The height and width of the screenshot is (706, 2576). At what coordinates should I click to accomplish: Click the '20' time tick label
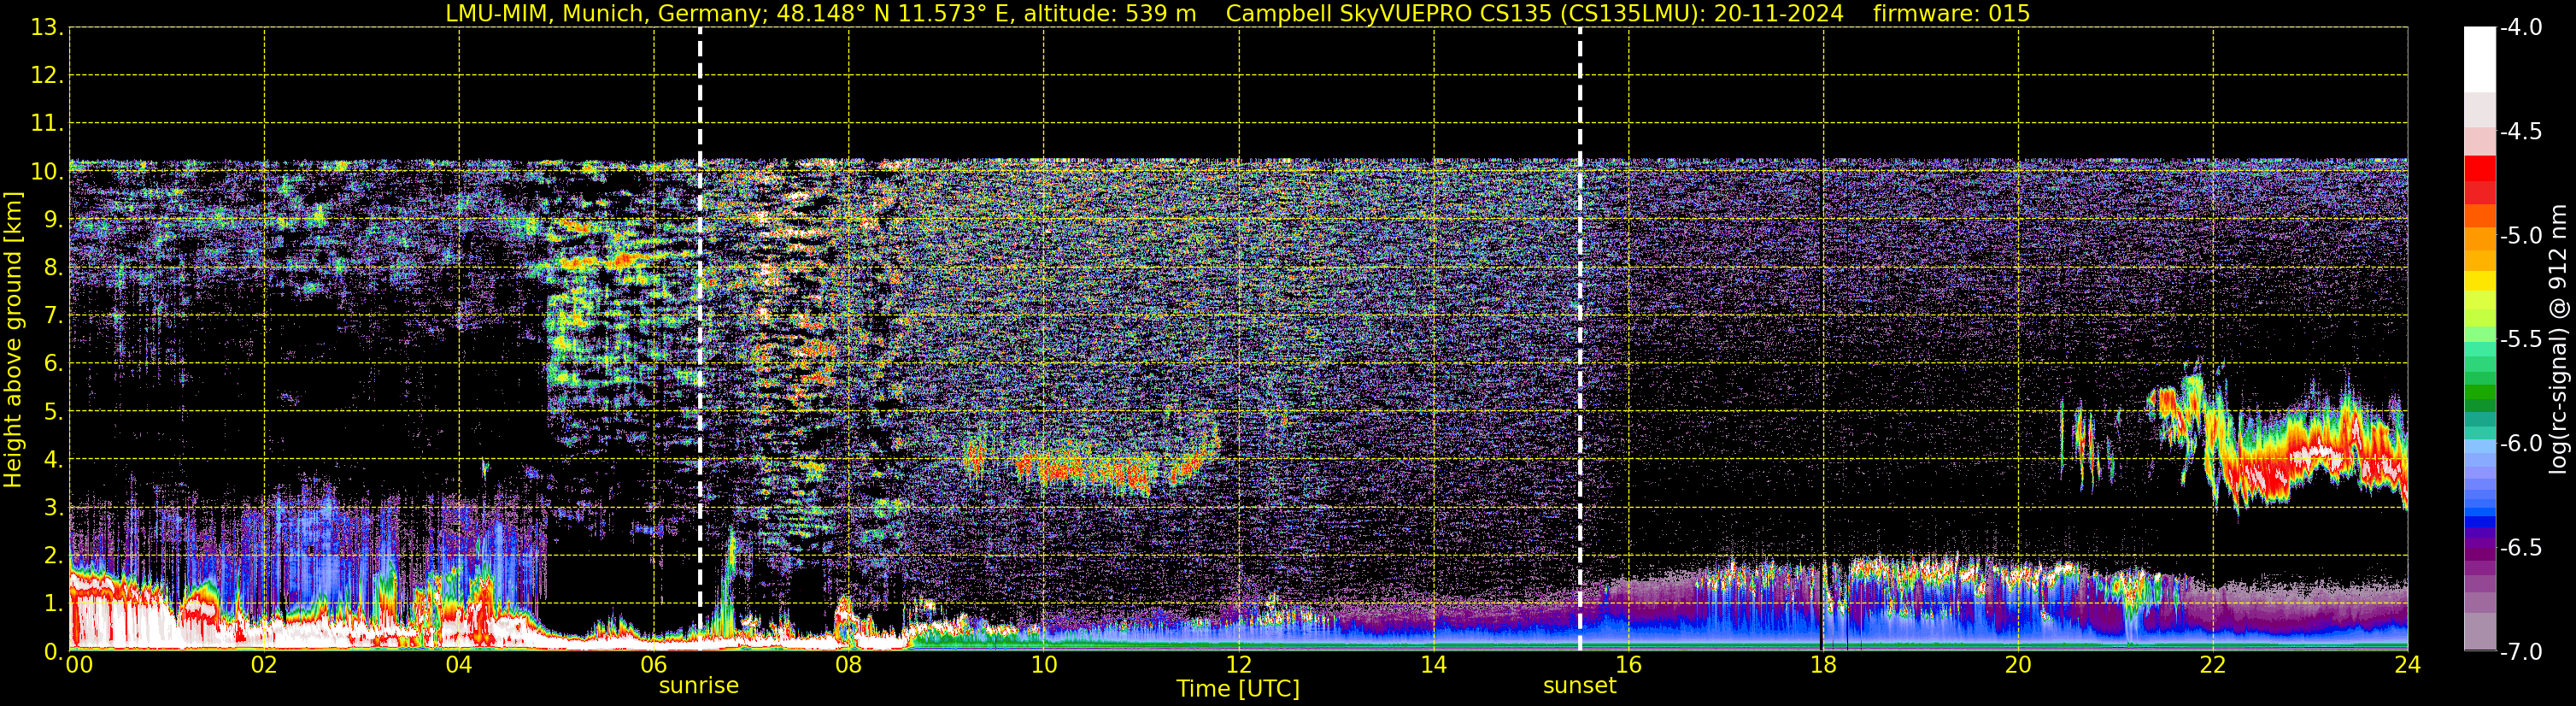tap(2018, 665)
